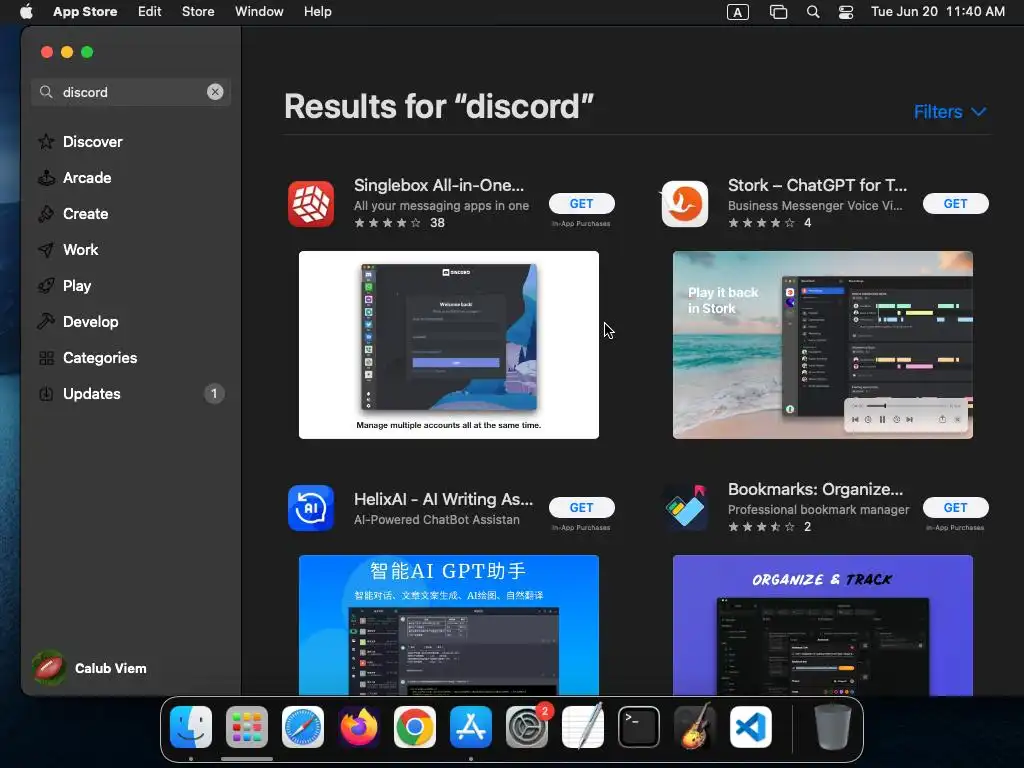Viewport: 1024px width, 768px height.
Task: Click 'Business Messenger Voice Vi...' subtitle
Action: coord(815,206)
